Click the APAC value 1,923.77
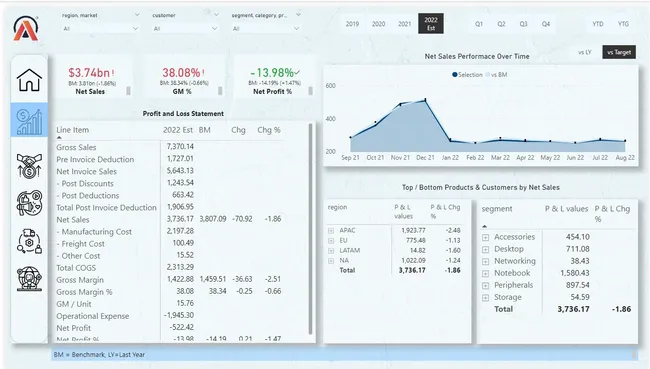Viewport: 650px width, 369px height. click(x=413, y=231)
